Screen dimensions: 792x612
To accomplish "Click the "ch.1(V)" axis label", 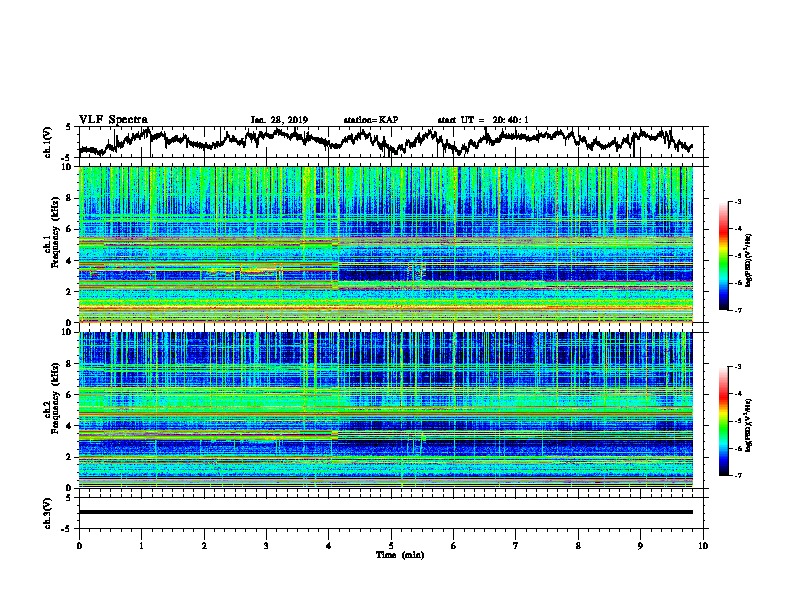I will click(47, 142).
